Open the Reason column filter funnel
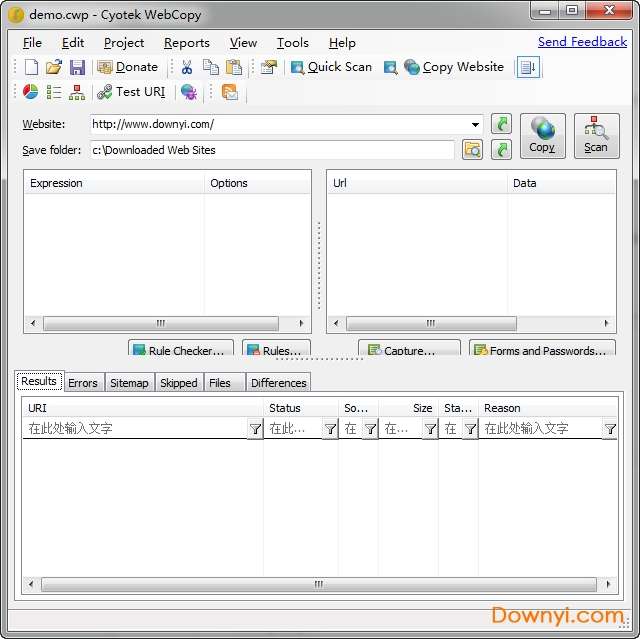 point(610,429)
